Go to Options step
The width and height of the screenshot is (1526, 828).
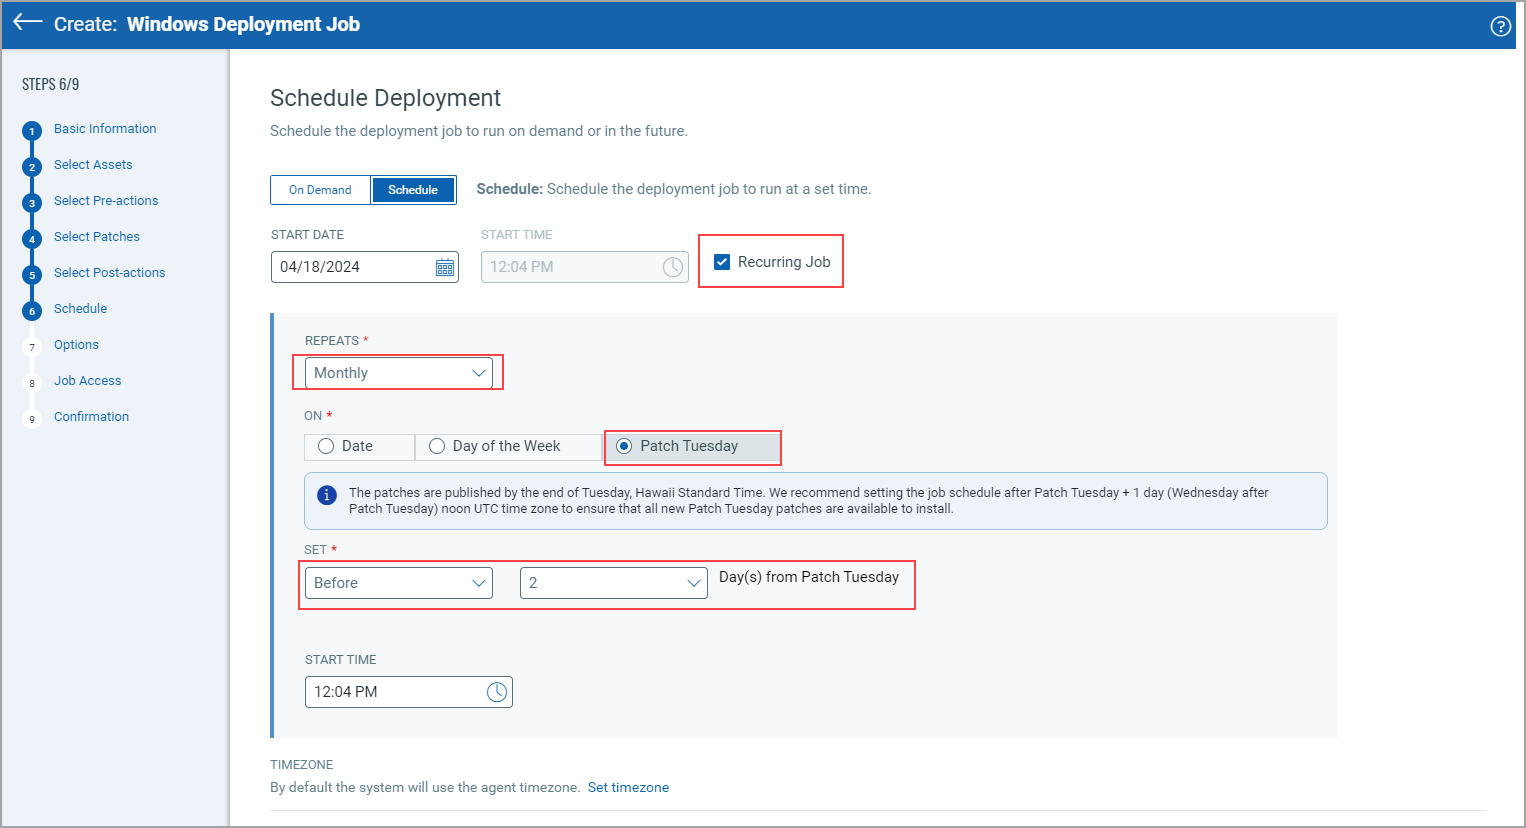pyautogui.click(x=76, y=345)
